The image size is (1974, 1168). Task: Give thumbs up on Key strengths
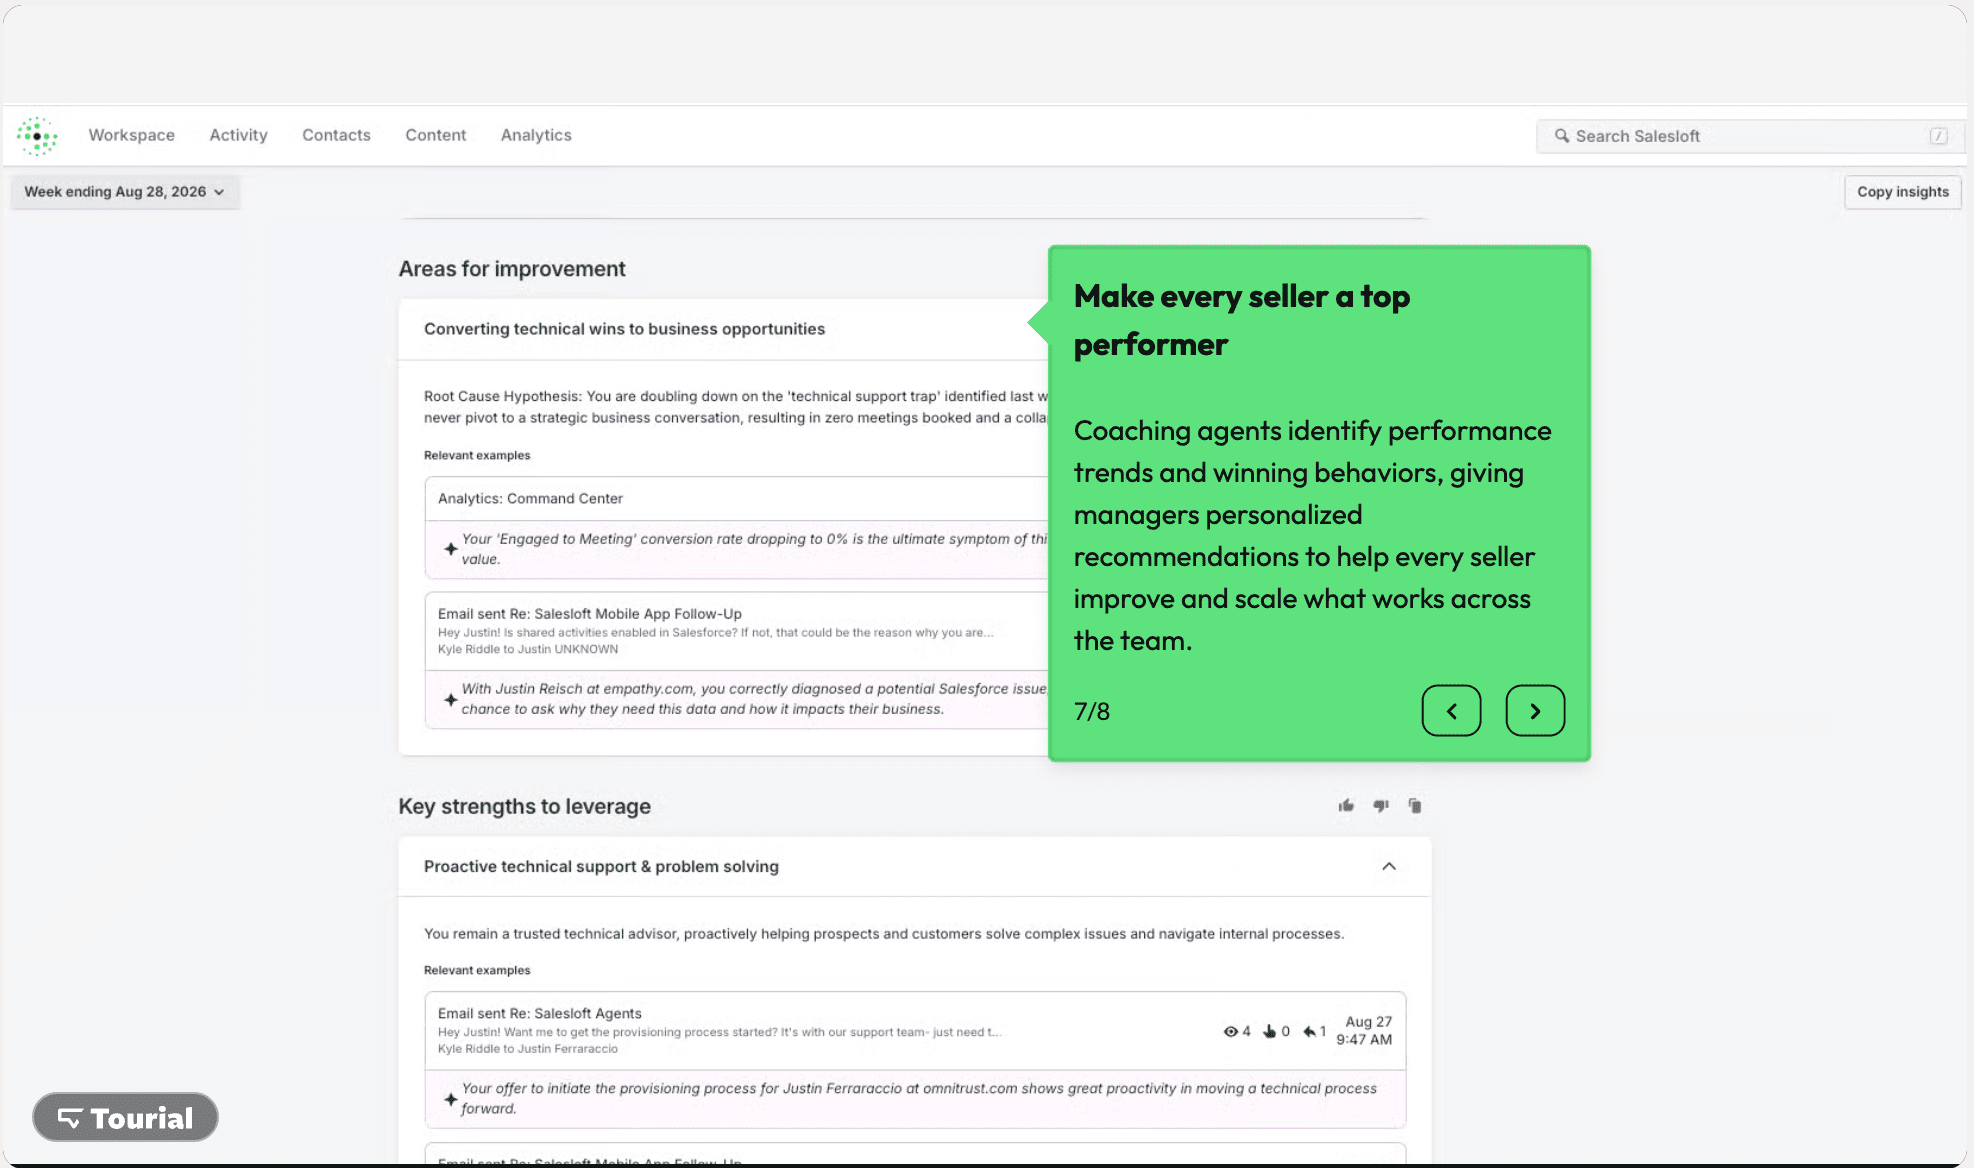click(x=1346, y=806)
